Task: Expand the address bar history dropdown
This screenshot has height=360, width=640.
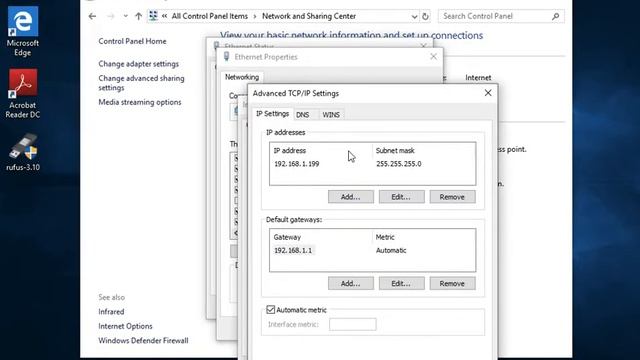Action: click(414, 17)
